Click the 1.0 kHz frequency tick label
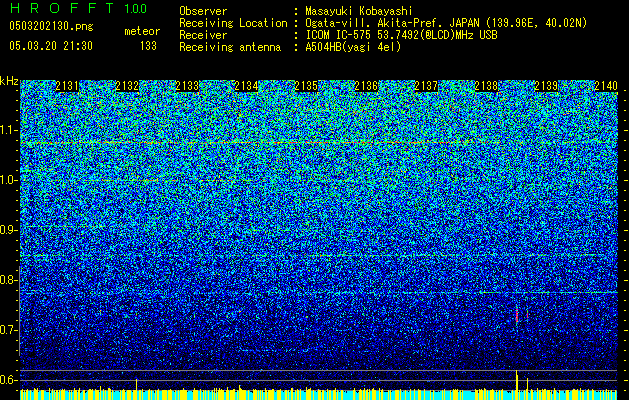This screenshot has width=629, height=400. (x=8, y=180)
